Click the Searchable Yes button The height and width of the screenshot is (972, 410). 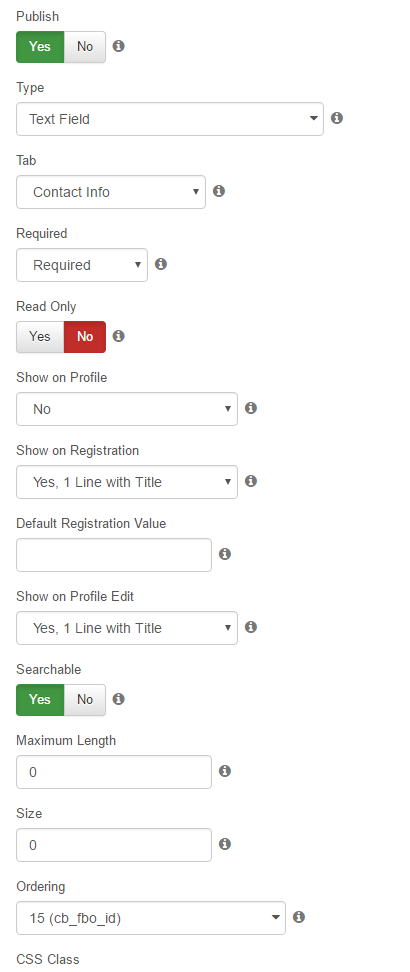[40, 700]
